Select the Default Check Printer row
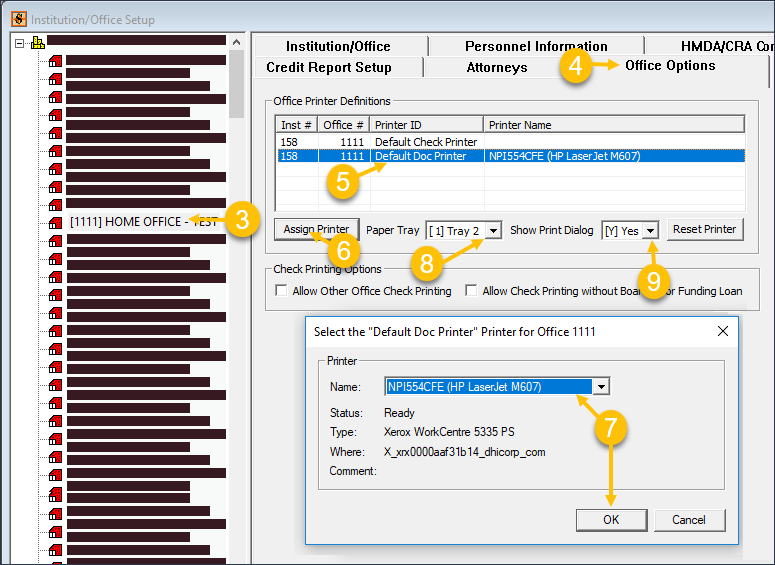 pyautogui.click(x=510, y=142)
